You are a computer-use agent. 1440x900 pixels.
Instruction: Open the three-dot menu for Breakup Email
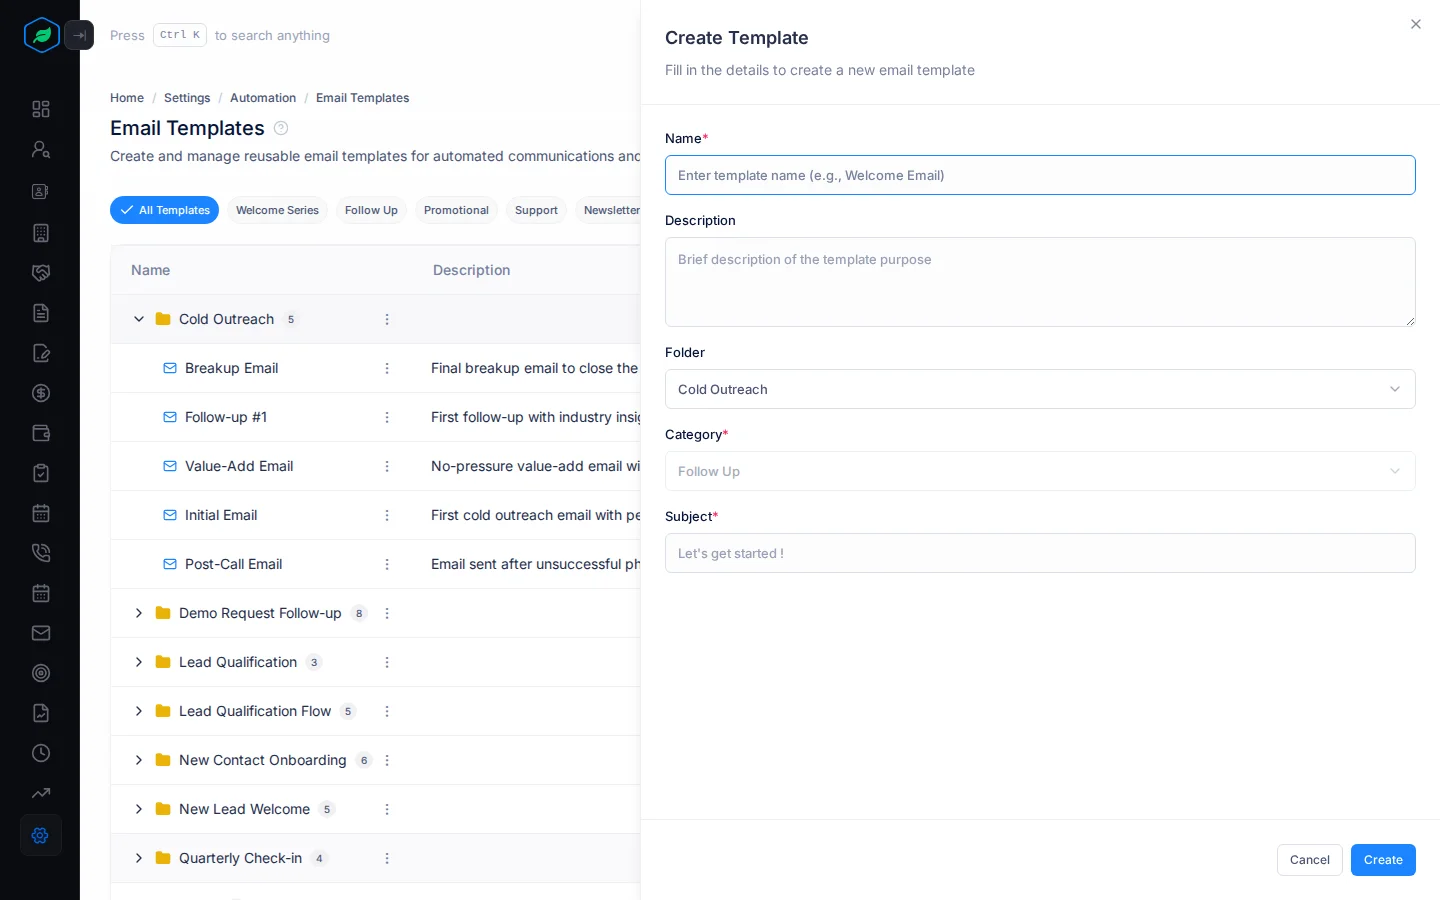tap(387, 368)
